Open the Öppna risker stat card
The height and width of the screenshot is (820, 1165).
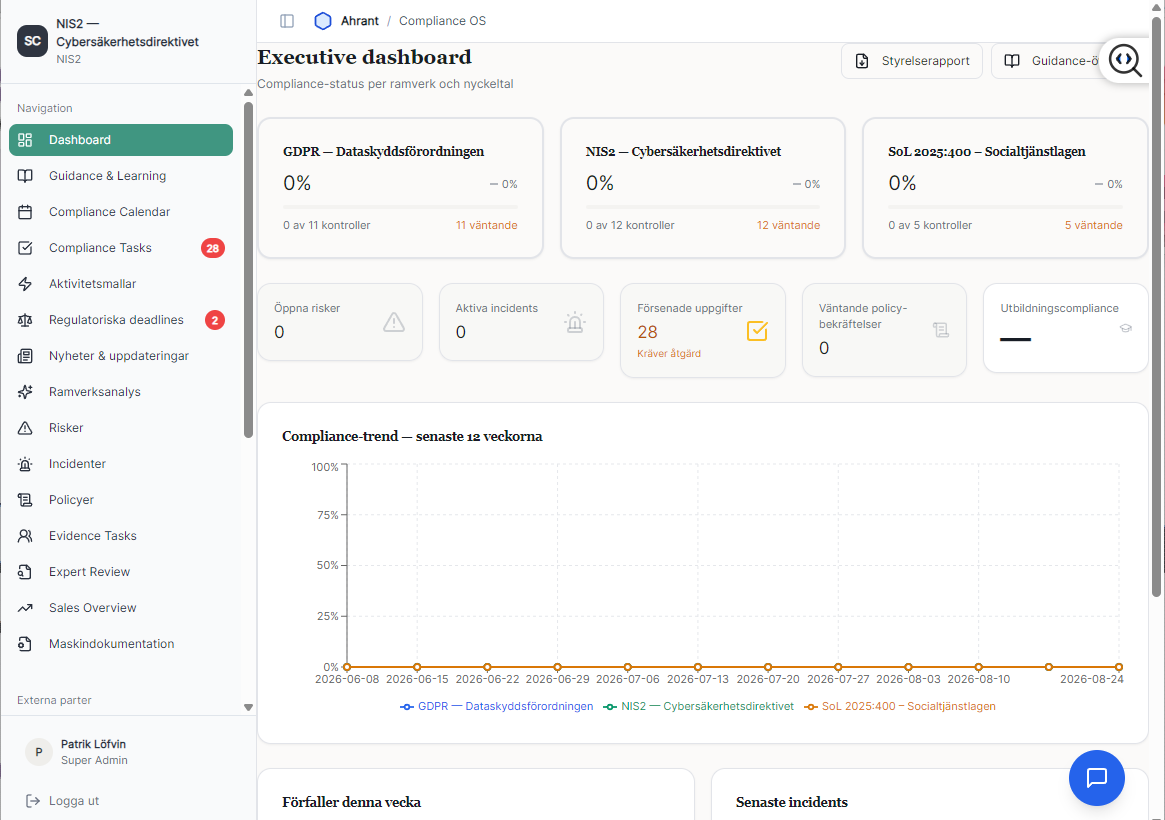point(340,322)
